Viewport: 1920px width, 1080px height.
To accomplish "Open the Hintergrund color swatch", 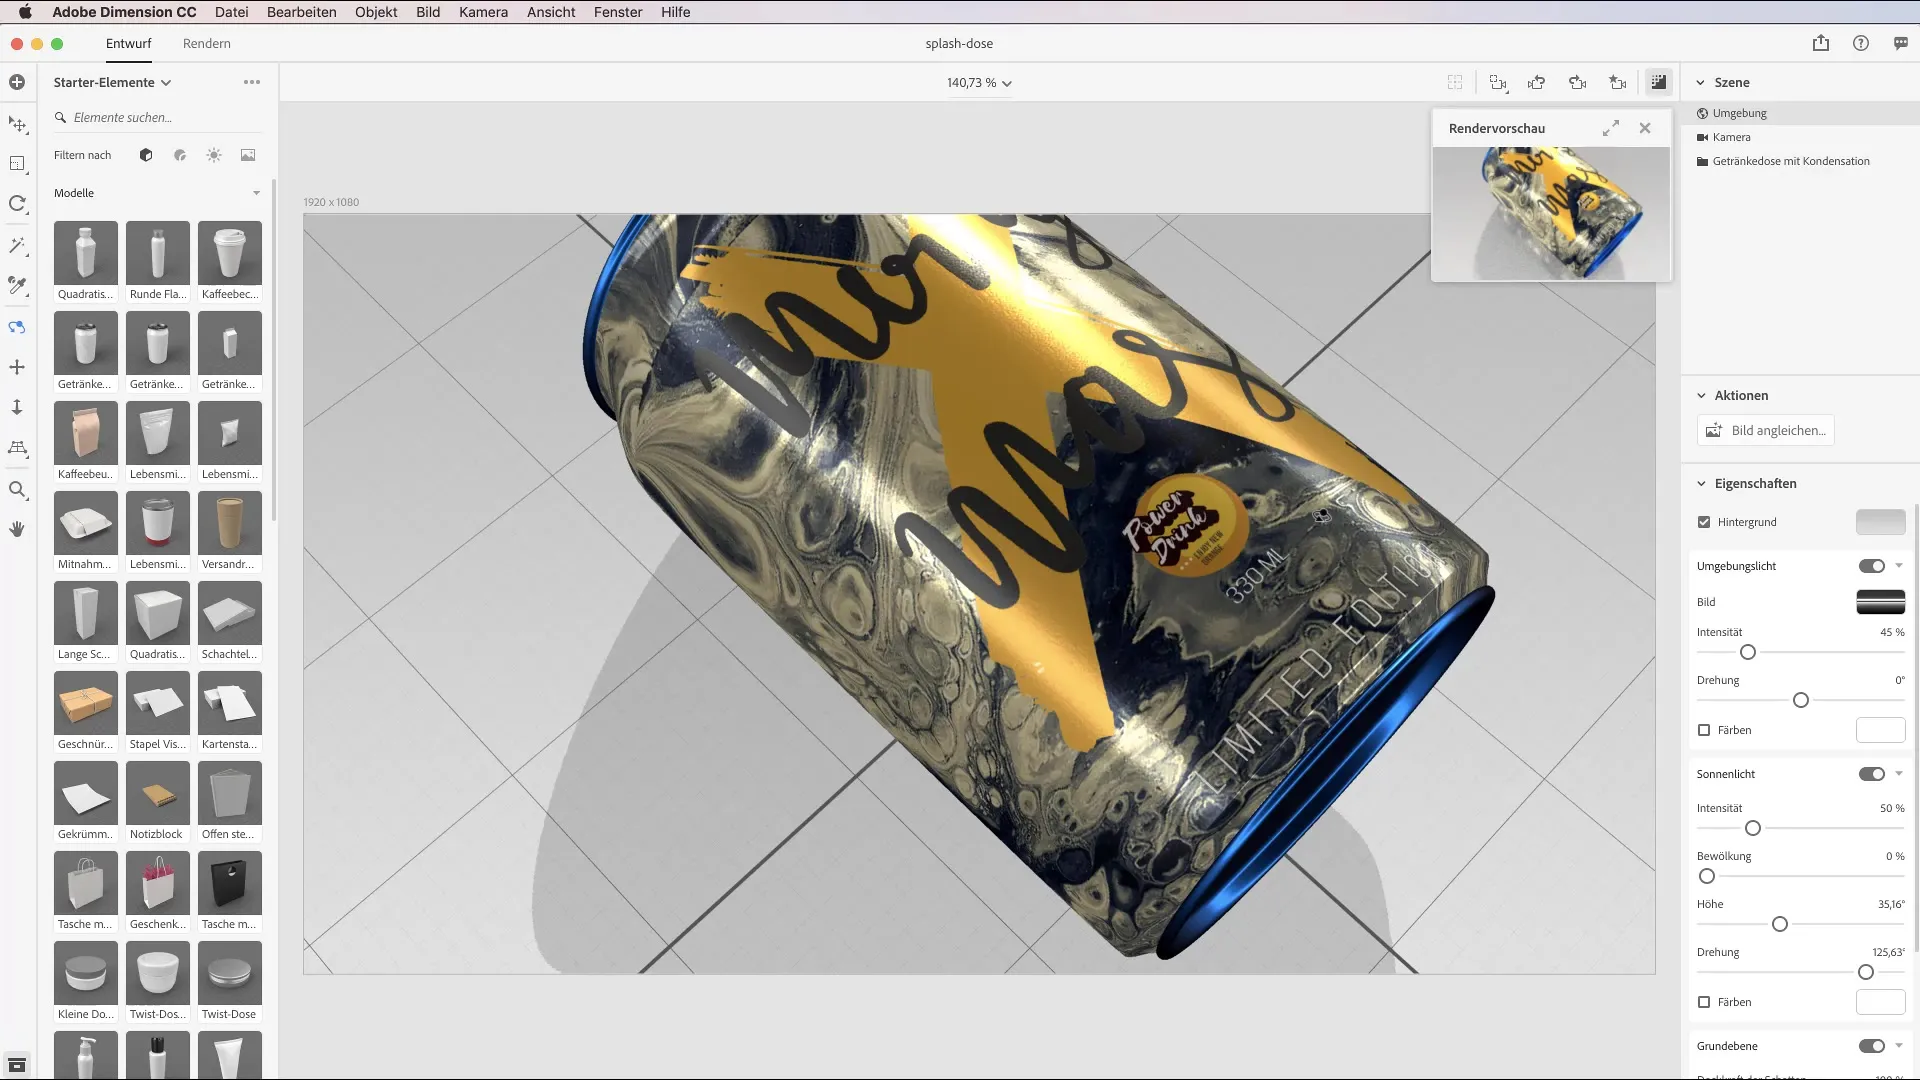I will (x=1881, y=522).
